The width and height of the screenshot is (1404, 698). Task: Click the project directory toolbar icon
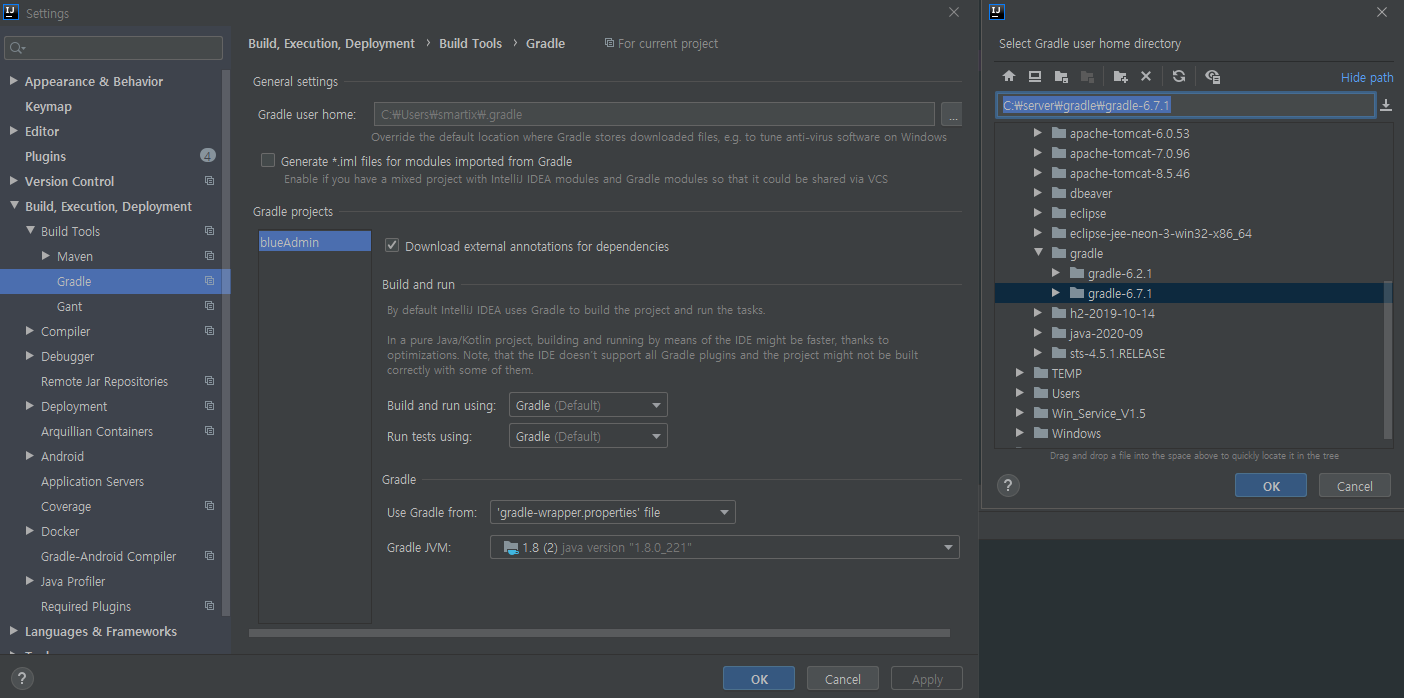[x=1061, y=76]
